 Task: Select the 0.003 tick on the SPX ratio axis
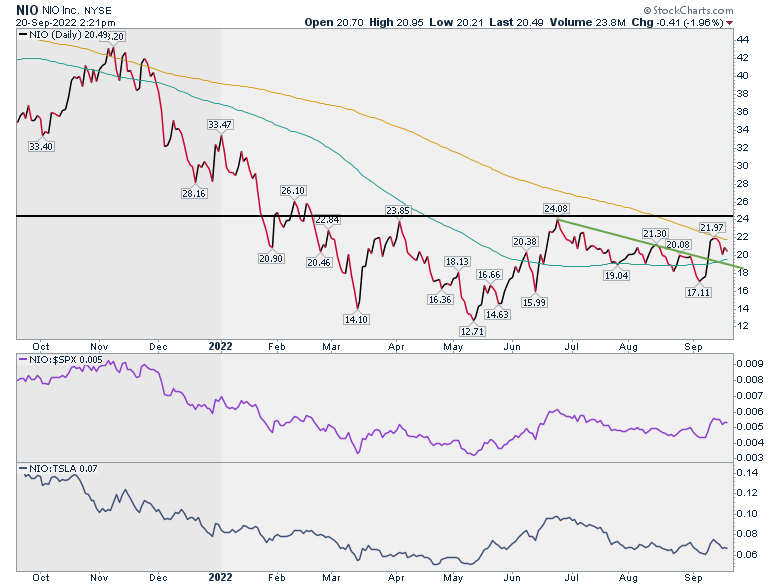point(750,458)
